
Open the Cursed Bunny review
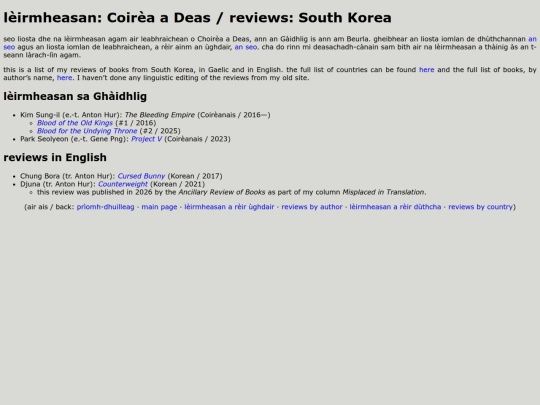coord(141,176)
